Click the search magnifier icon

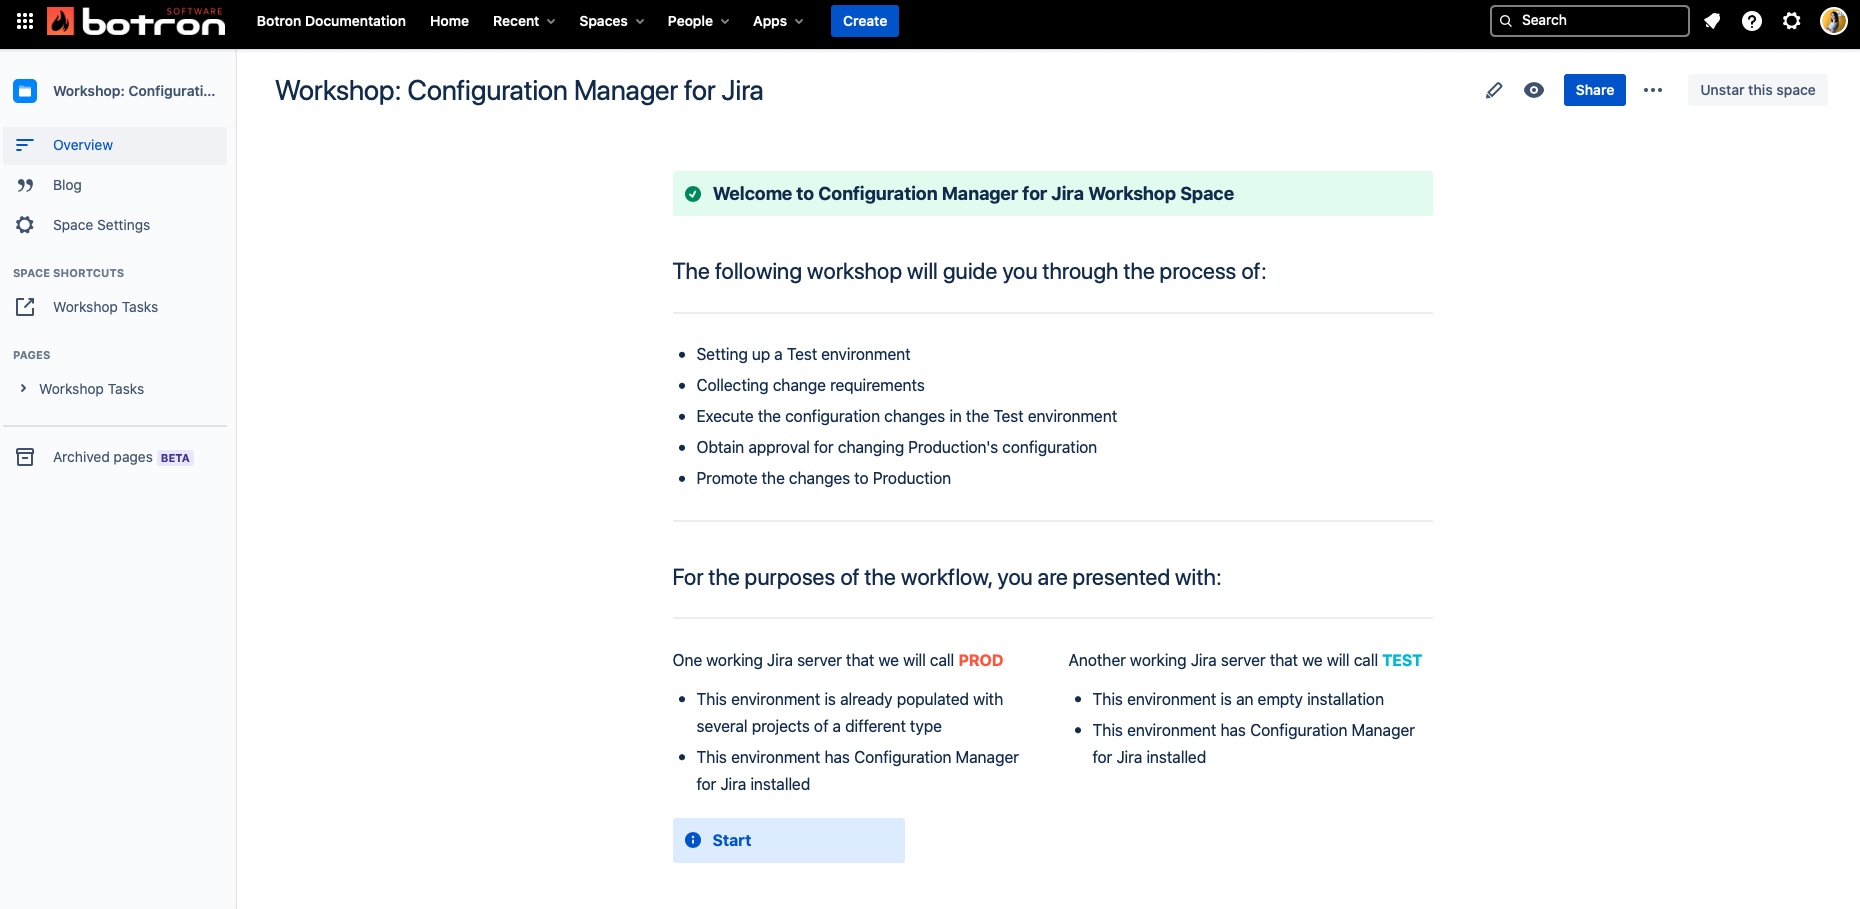(x=1506, y=21)
